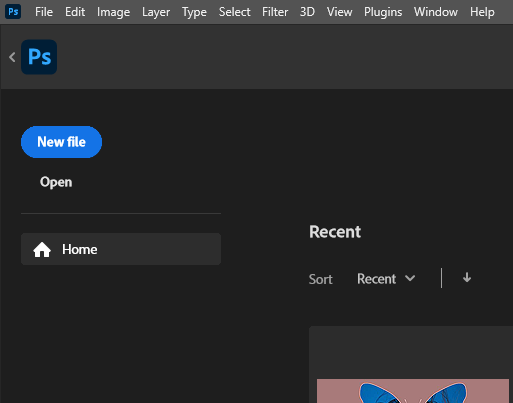
Task: Open the butterfly recent file thumbnail
Action: click(413, 391)
